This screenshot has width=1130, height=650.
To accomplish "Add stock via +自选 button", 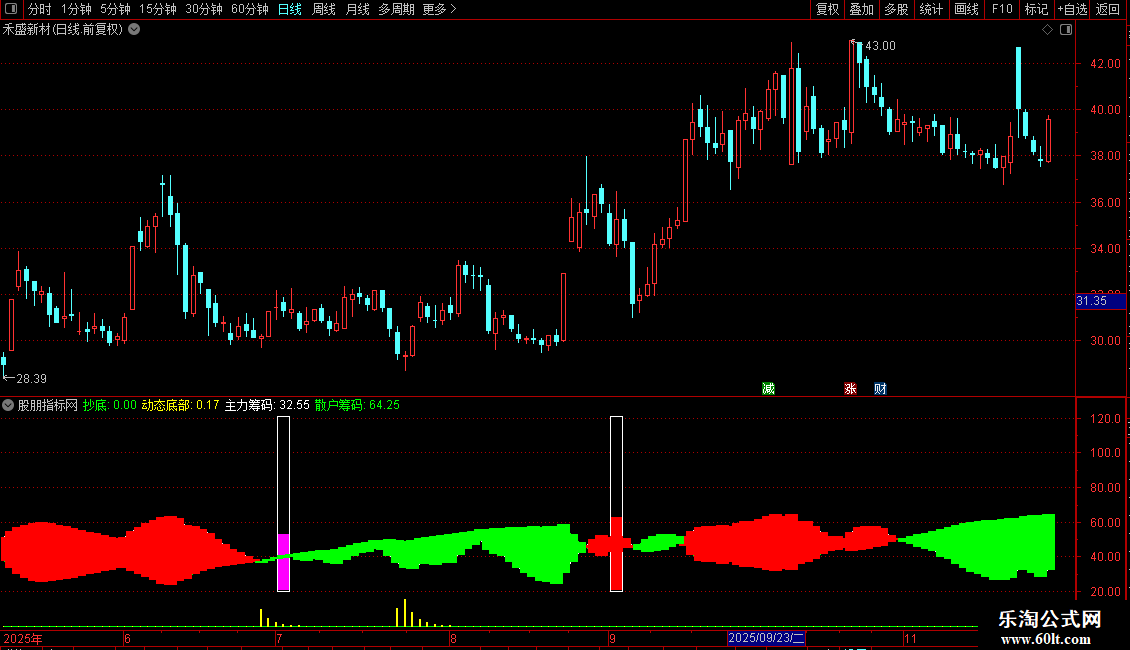I will tap(1072, 9).
